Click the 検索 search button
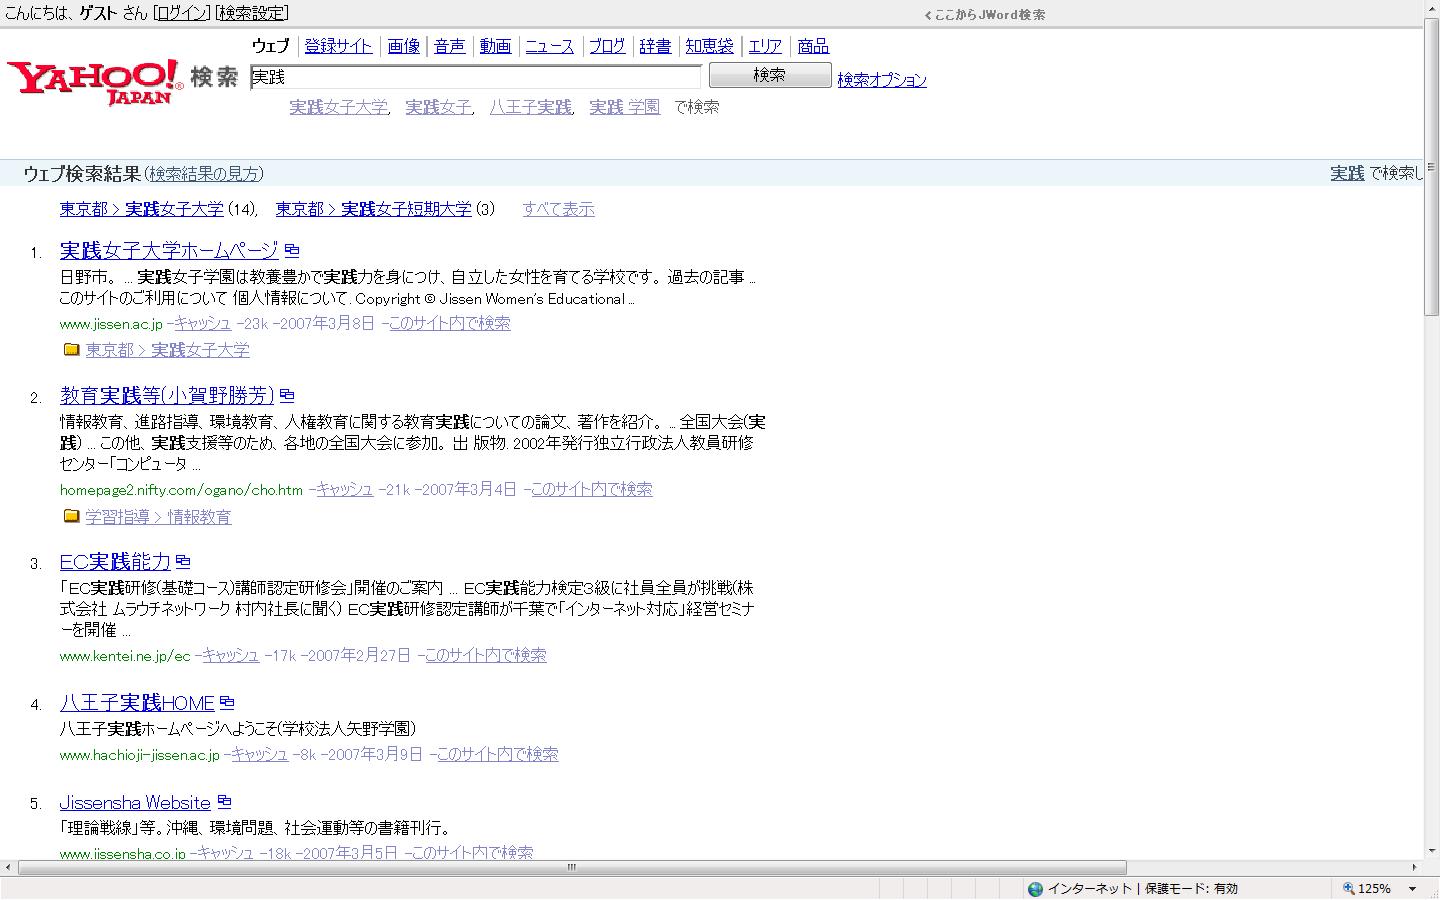This screenshot has width=1440, height=900. coord(770,75)
